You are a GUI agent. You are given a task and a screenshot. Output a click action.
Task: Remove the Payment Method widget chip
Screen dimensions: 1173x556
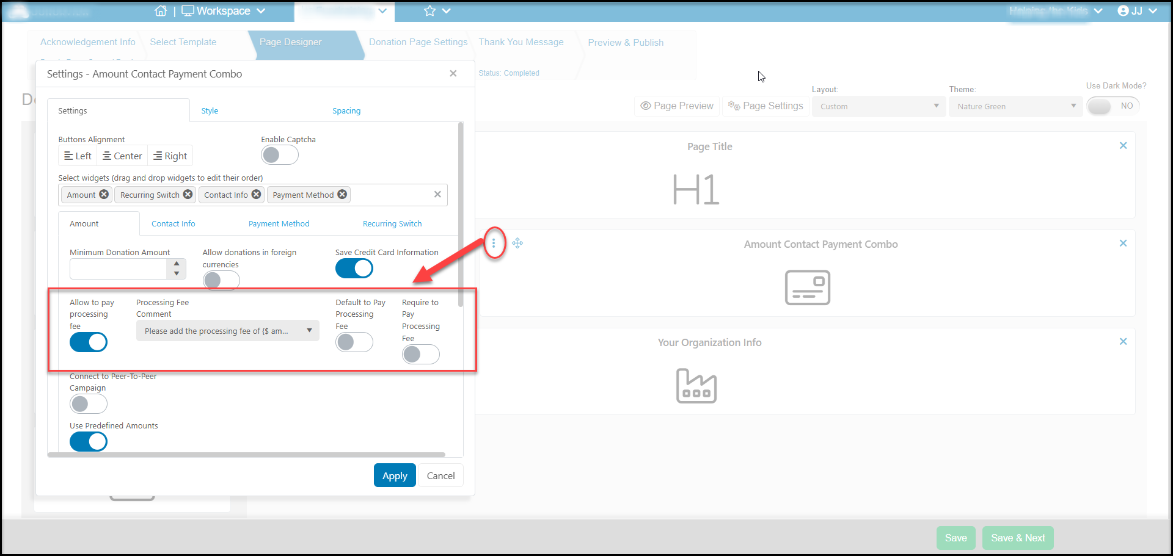[x=342, y=195]
